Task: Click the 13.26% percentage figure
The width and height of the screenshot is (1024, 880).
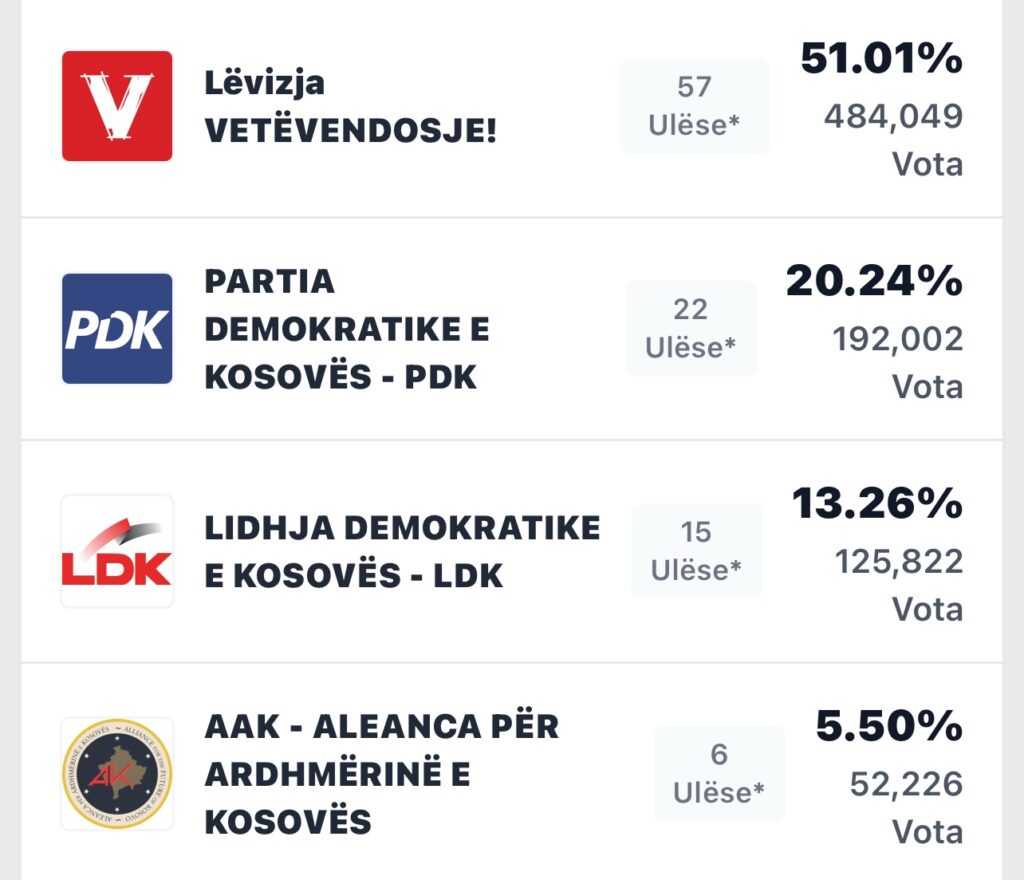Action: tap(877, 505)
